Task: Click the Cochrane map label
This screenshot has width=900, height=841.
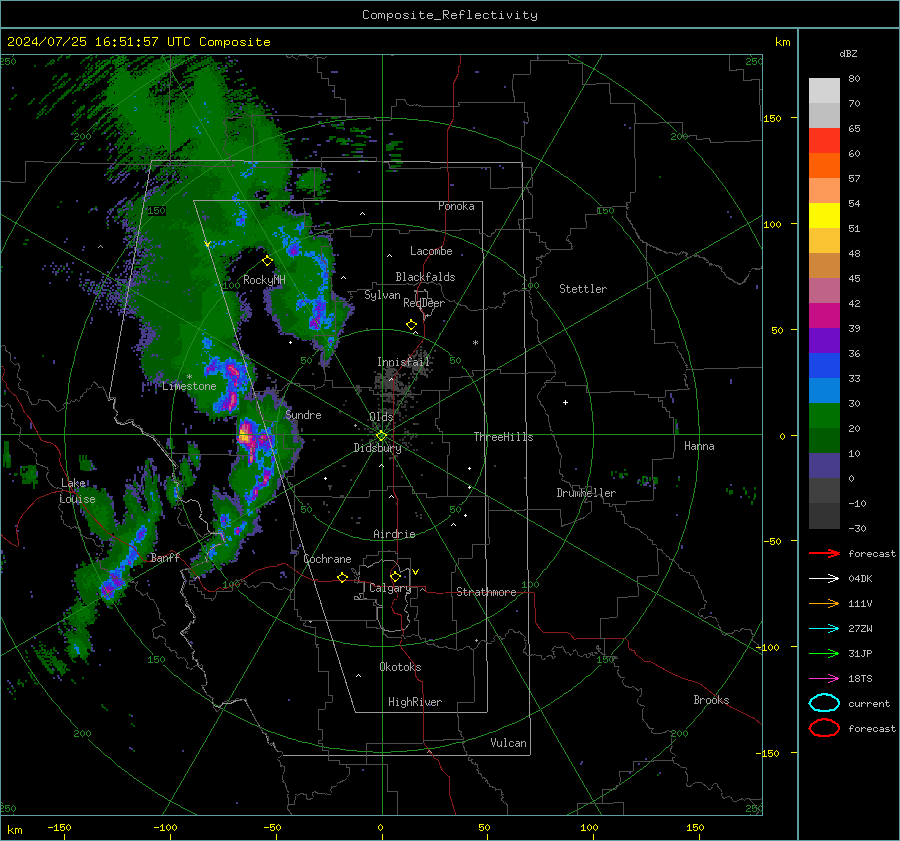Action: click(x=327, y=559)
